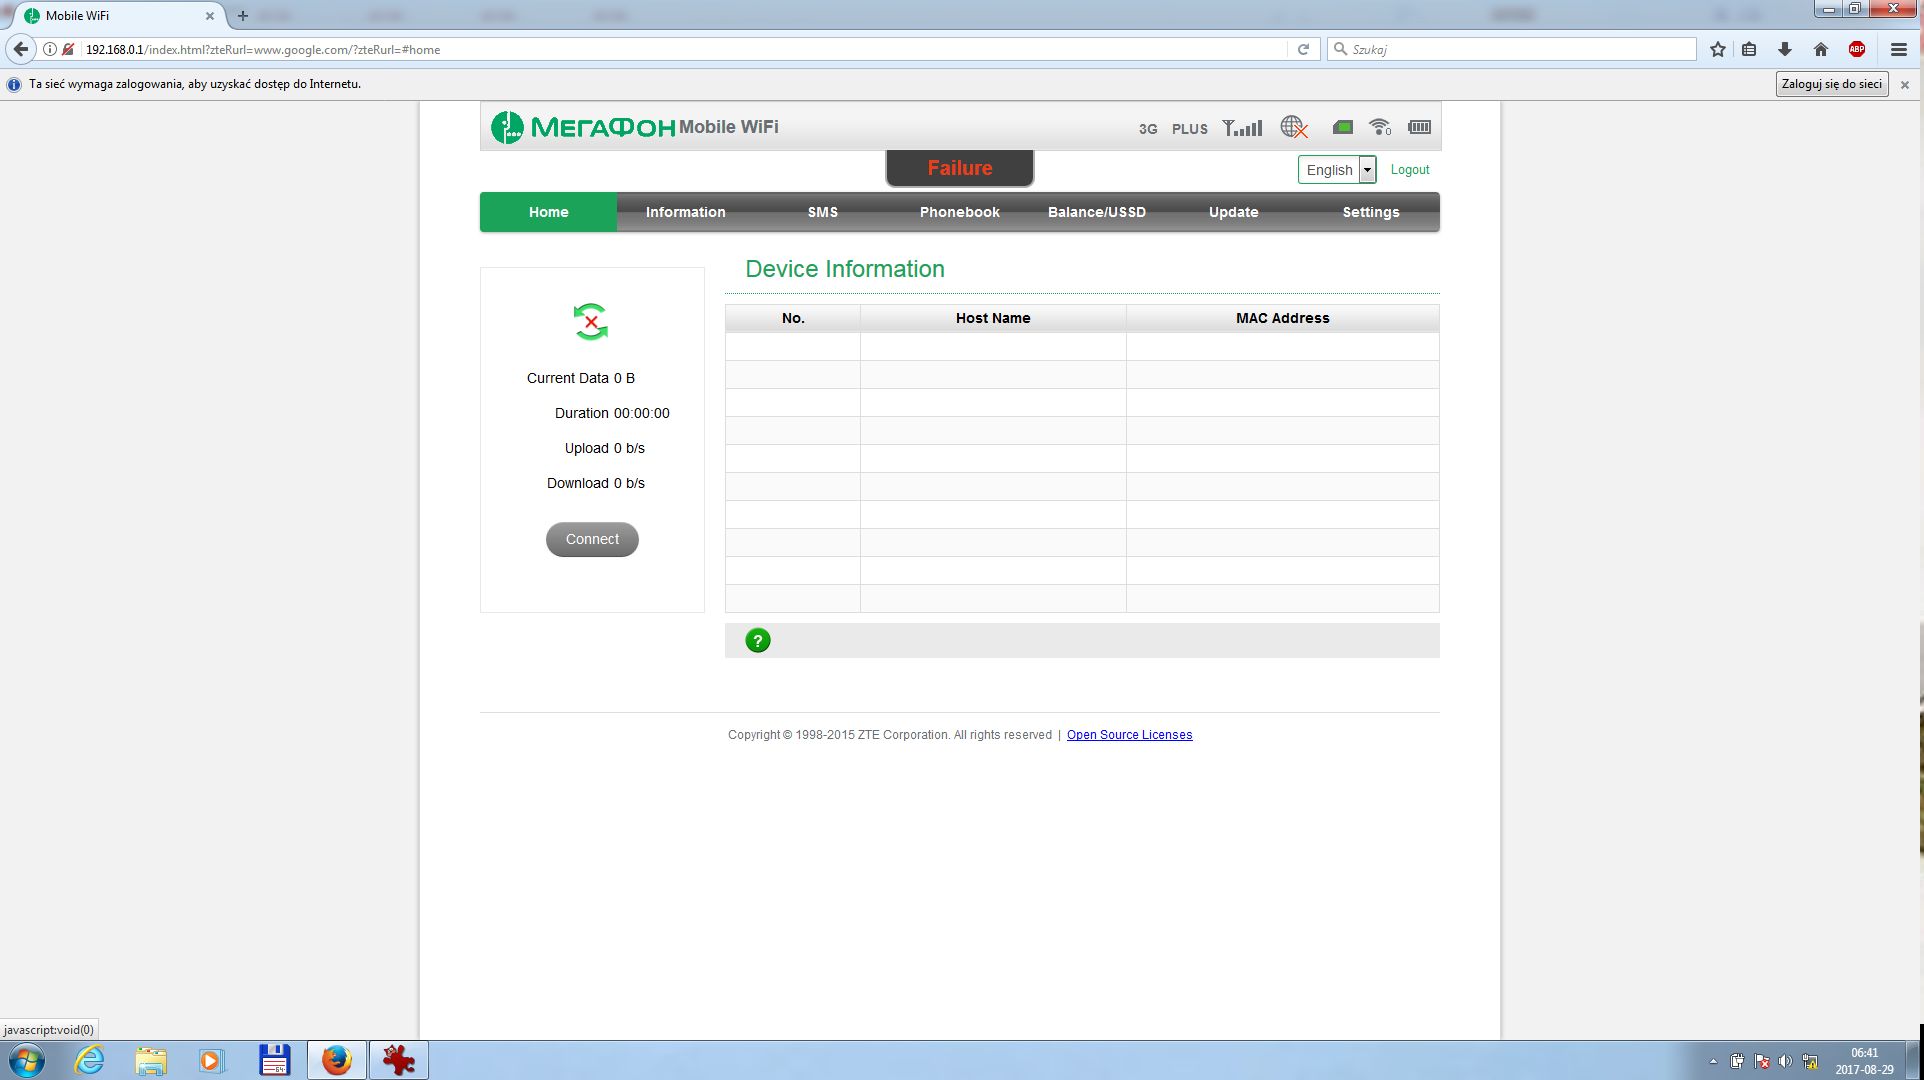Navigate to the Settings tab
This screenshot has width=1924, height=1080.
[1370, 212]
